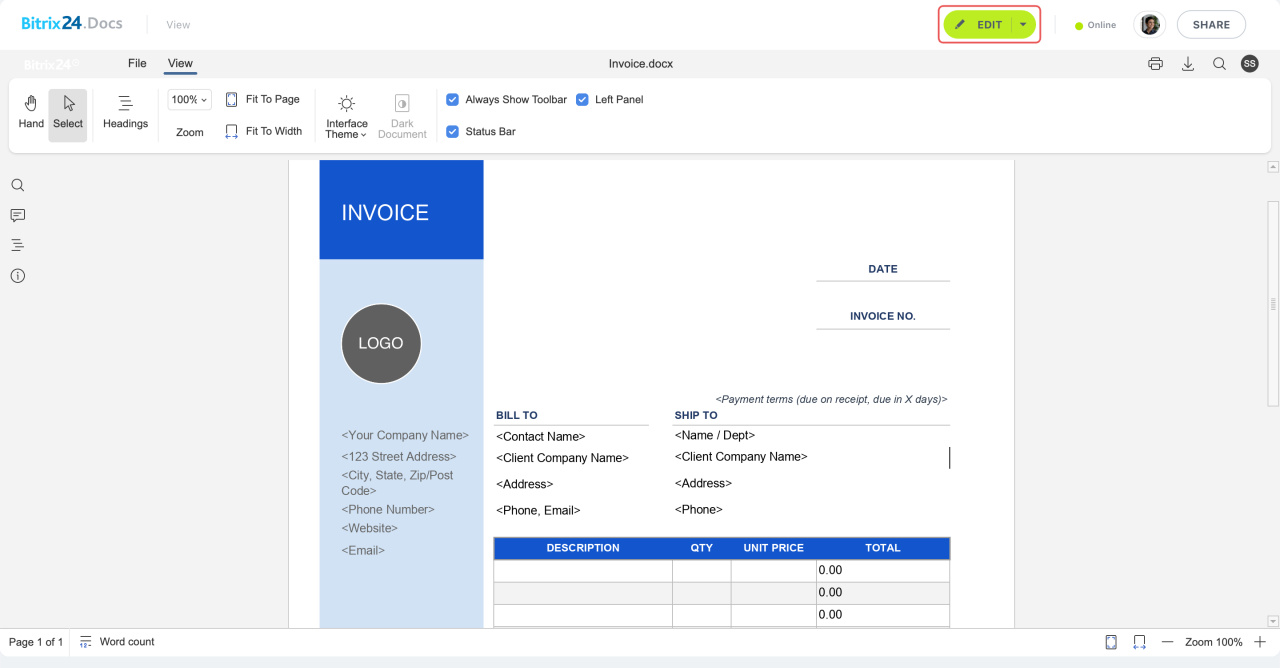Open the File menu
This screenshot has height=668, width=1280.
[x=137, y=63]
